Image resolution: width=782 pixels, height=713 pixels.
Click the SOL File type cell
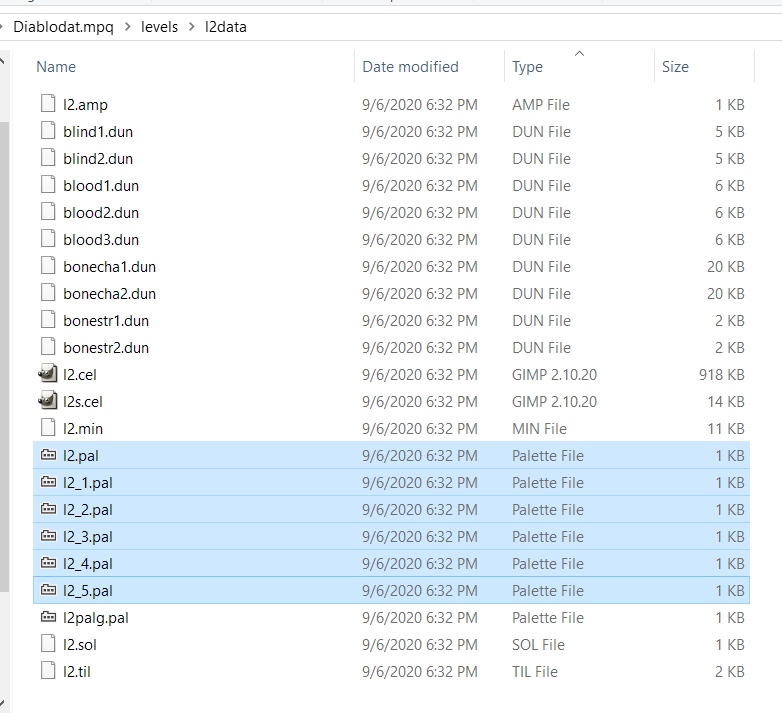[x=538, y=644]
